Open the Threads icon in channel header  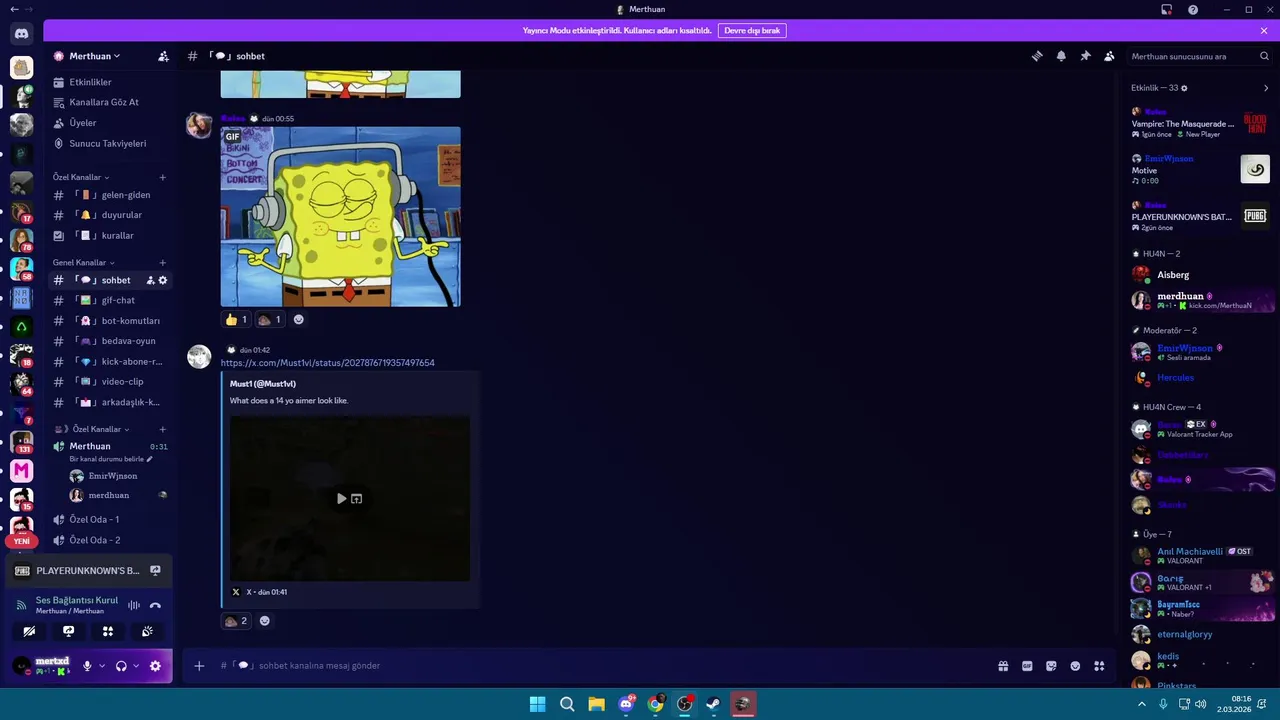click(x=1037, y=56)
